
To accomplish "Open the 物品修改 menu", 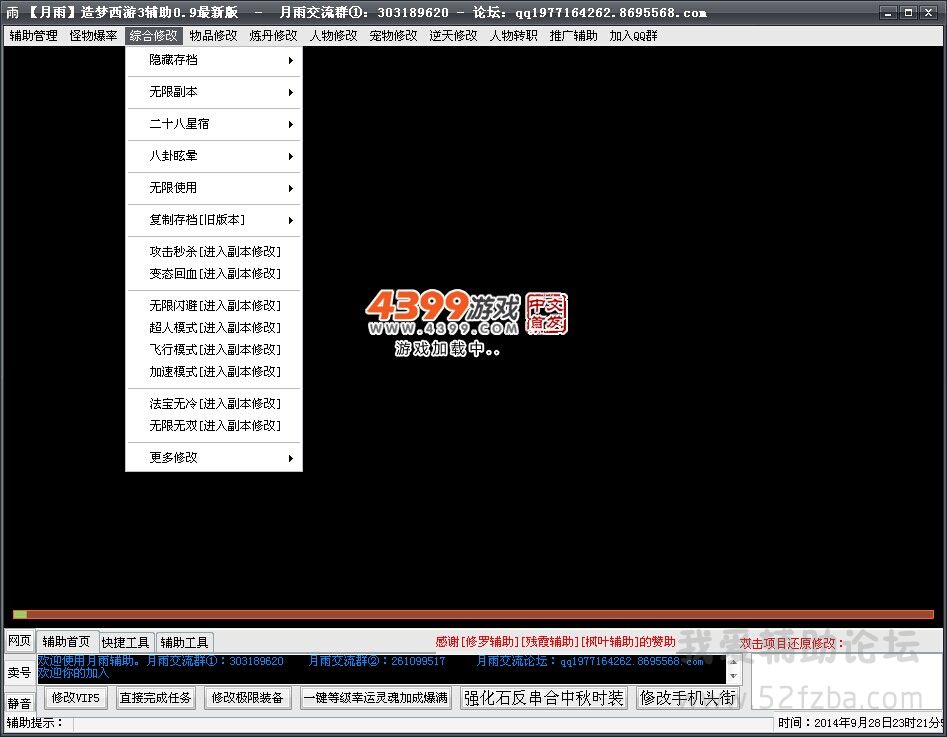I will pyautogui.click(x=213, y=36).
